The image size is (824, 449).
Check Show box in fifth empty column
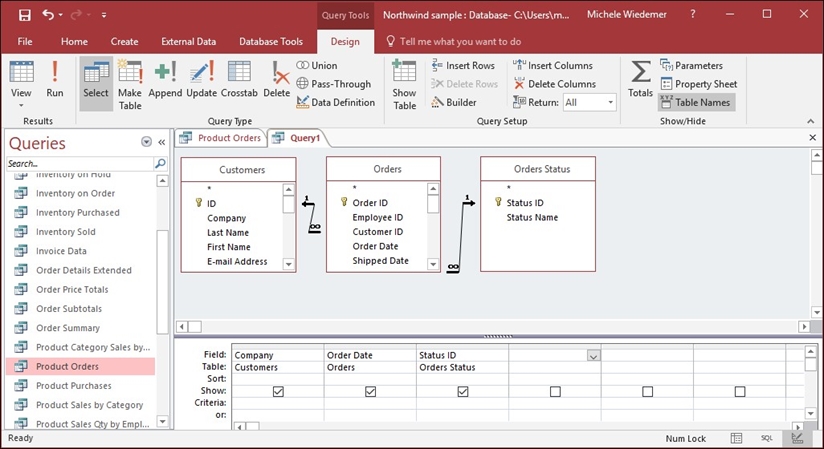pos(647,392)
